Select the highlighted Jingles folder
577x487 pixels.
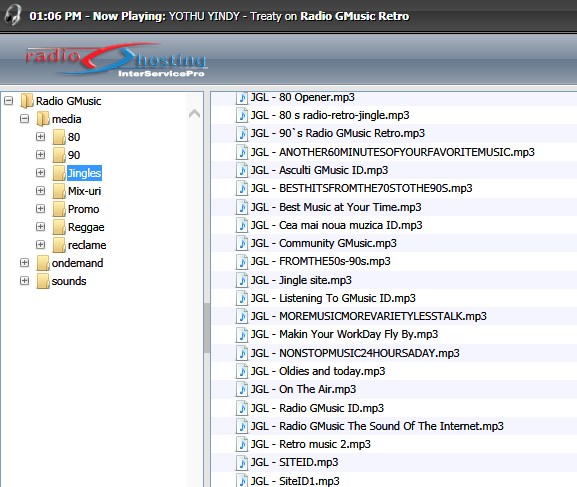point(84,173)
